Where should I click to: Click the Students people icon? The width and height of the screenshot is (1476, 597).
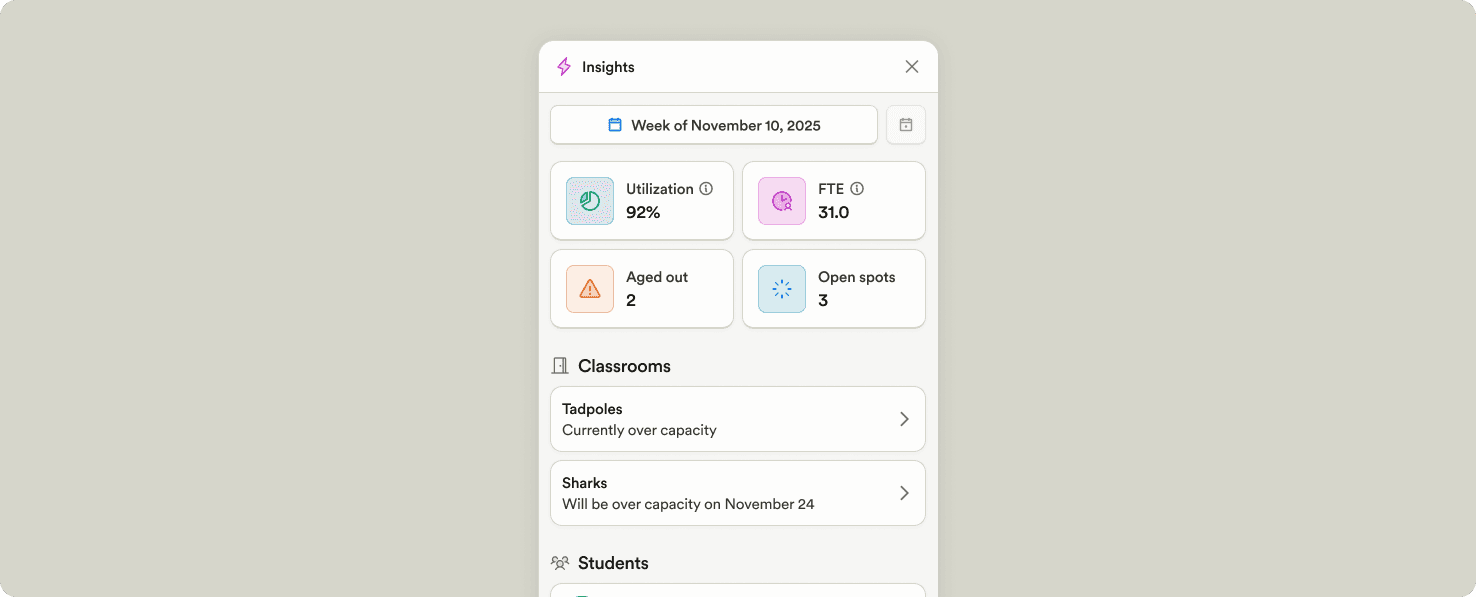pyautogui.click(x=560, y=562)
